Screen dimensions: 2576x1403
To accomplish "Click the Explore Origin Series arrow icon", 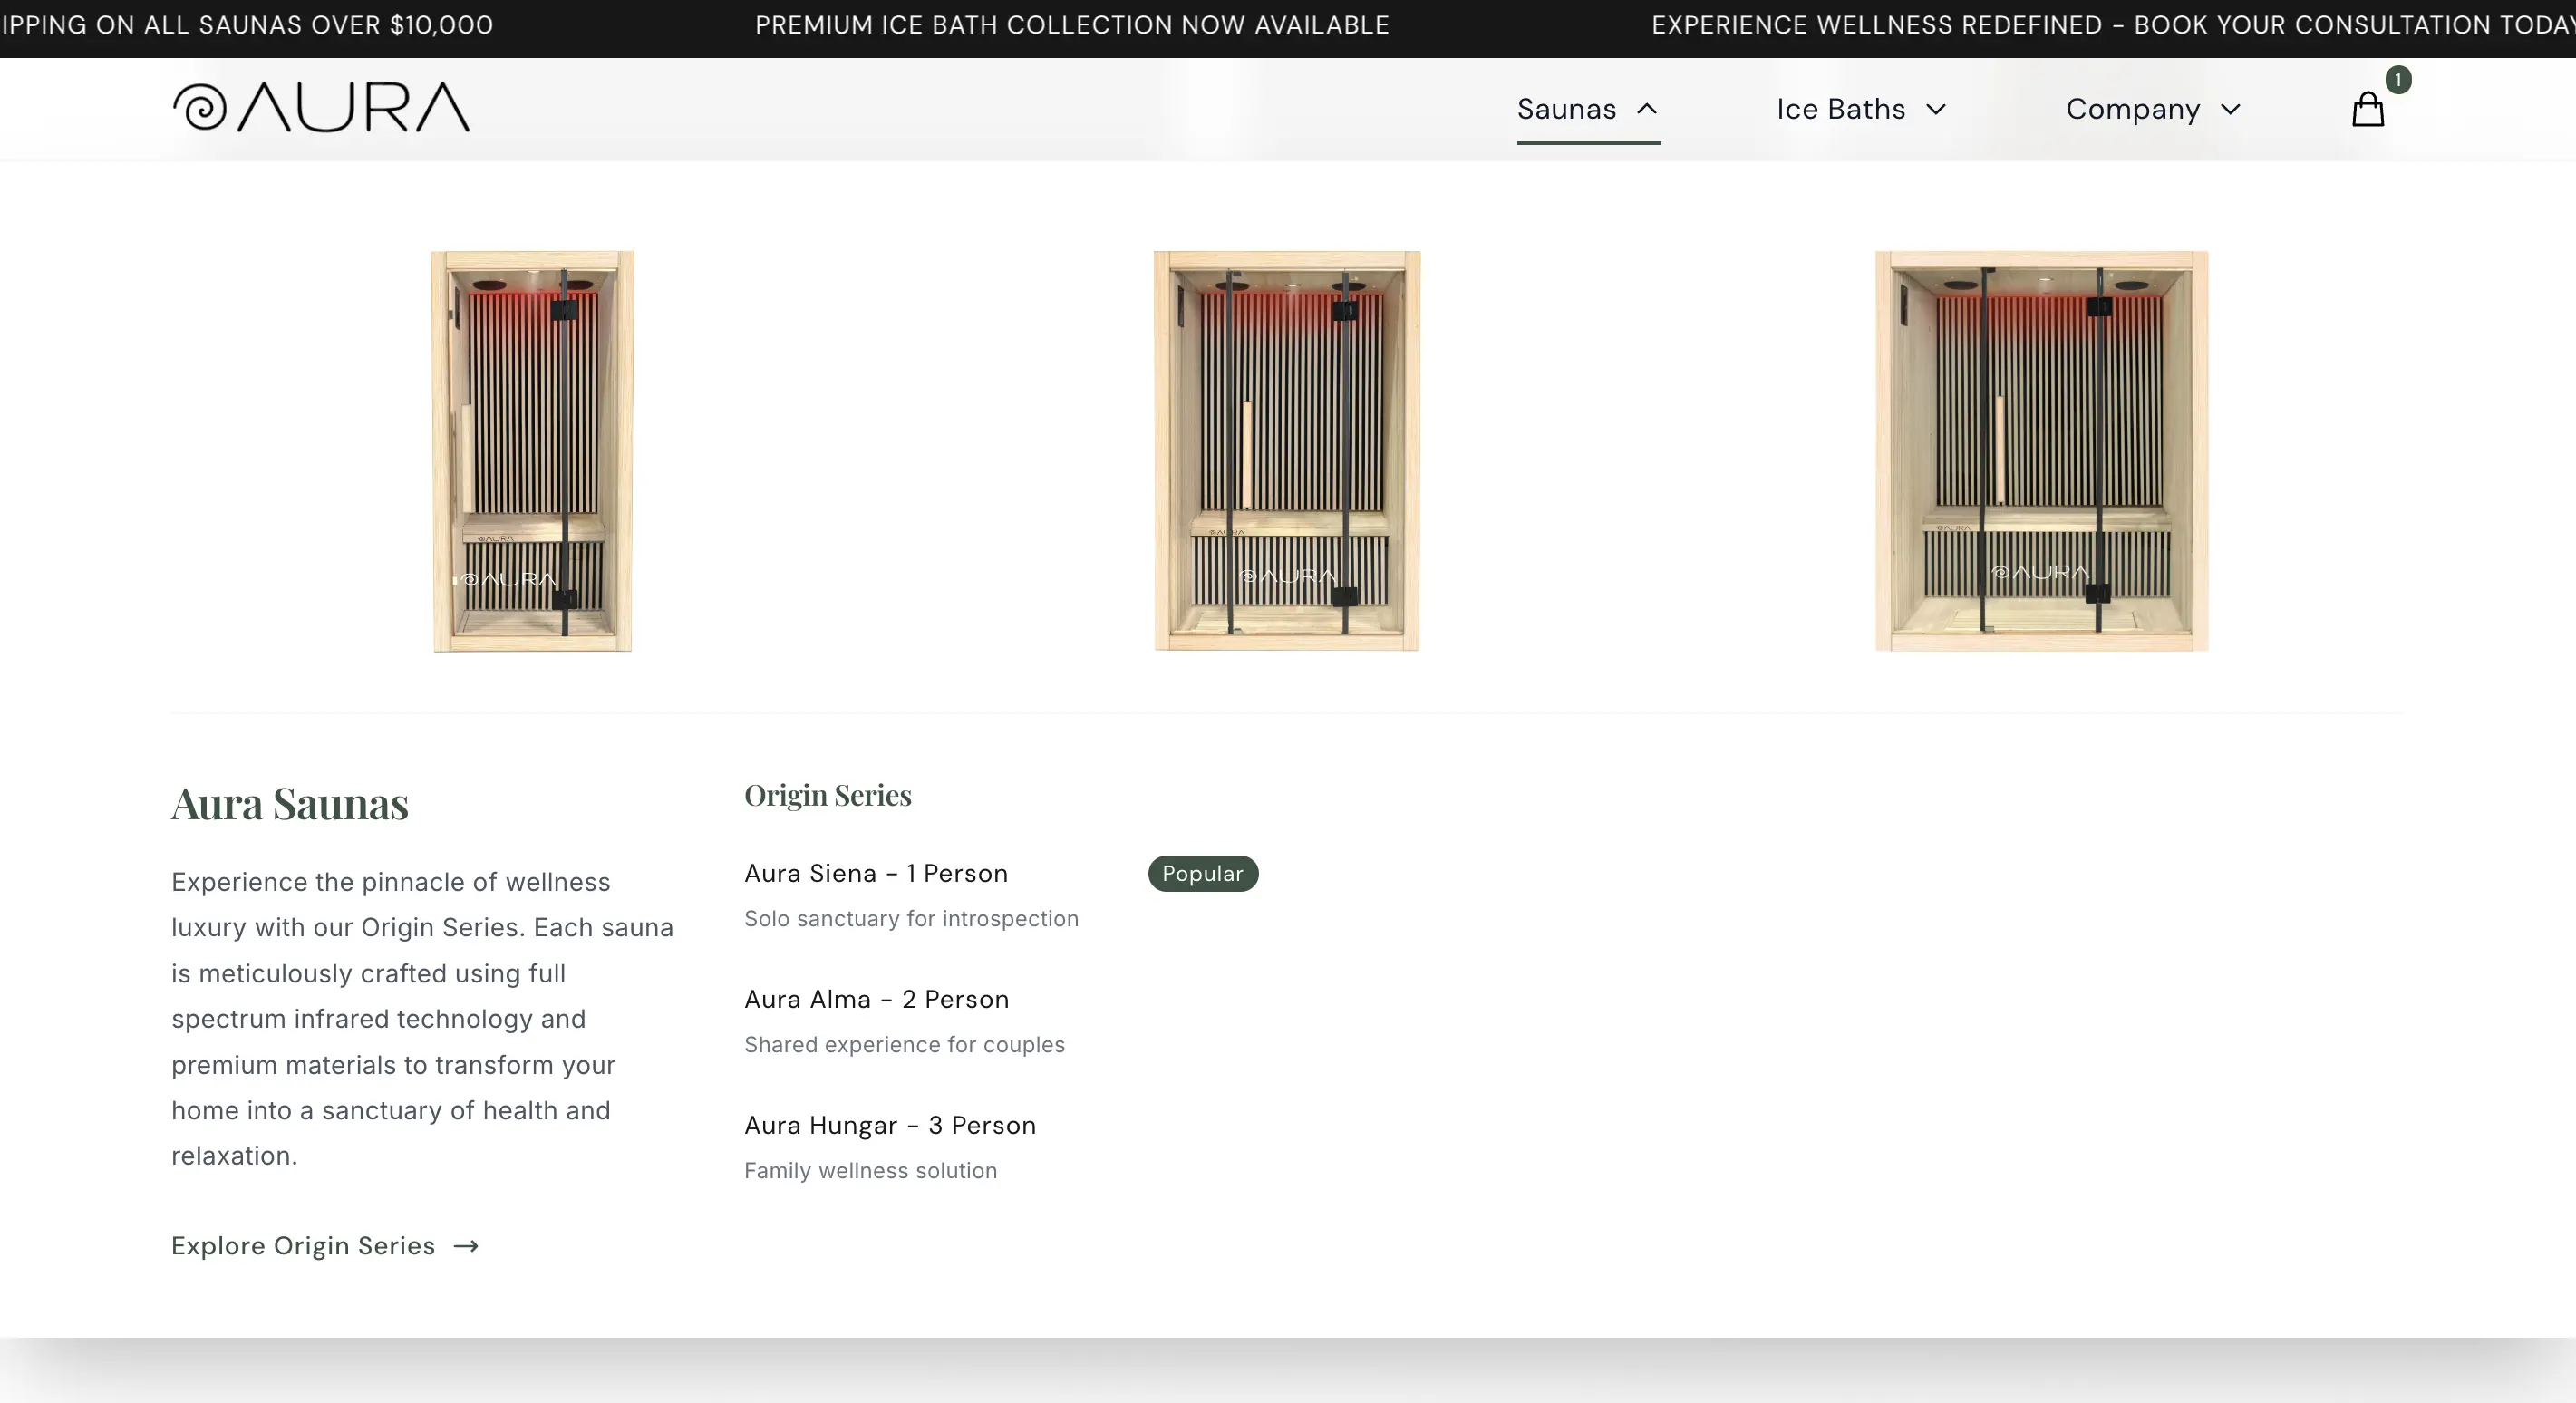I will (466, 1246).
